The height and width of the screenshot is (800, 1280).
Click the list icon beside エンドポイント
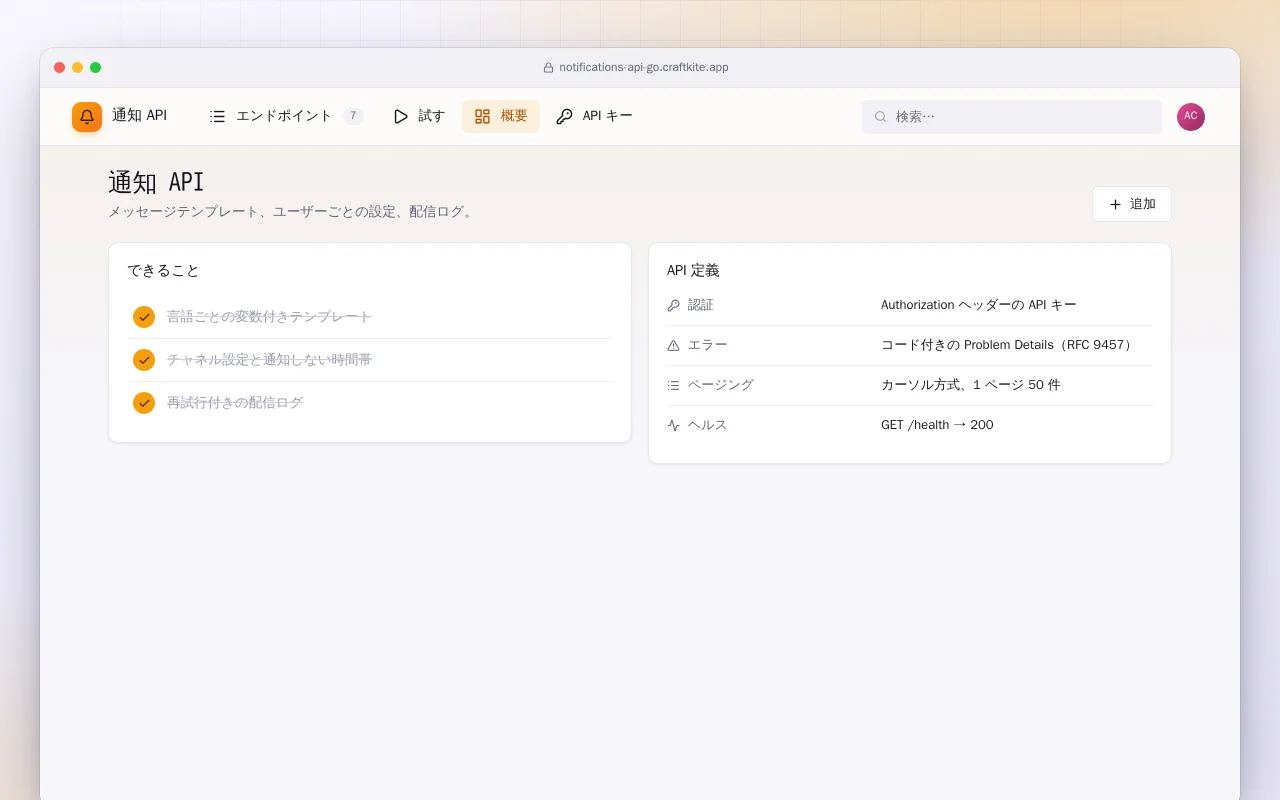click(x=217, y=116)
